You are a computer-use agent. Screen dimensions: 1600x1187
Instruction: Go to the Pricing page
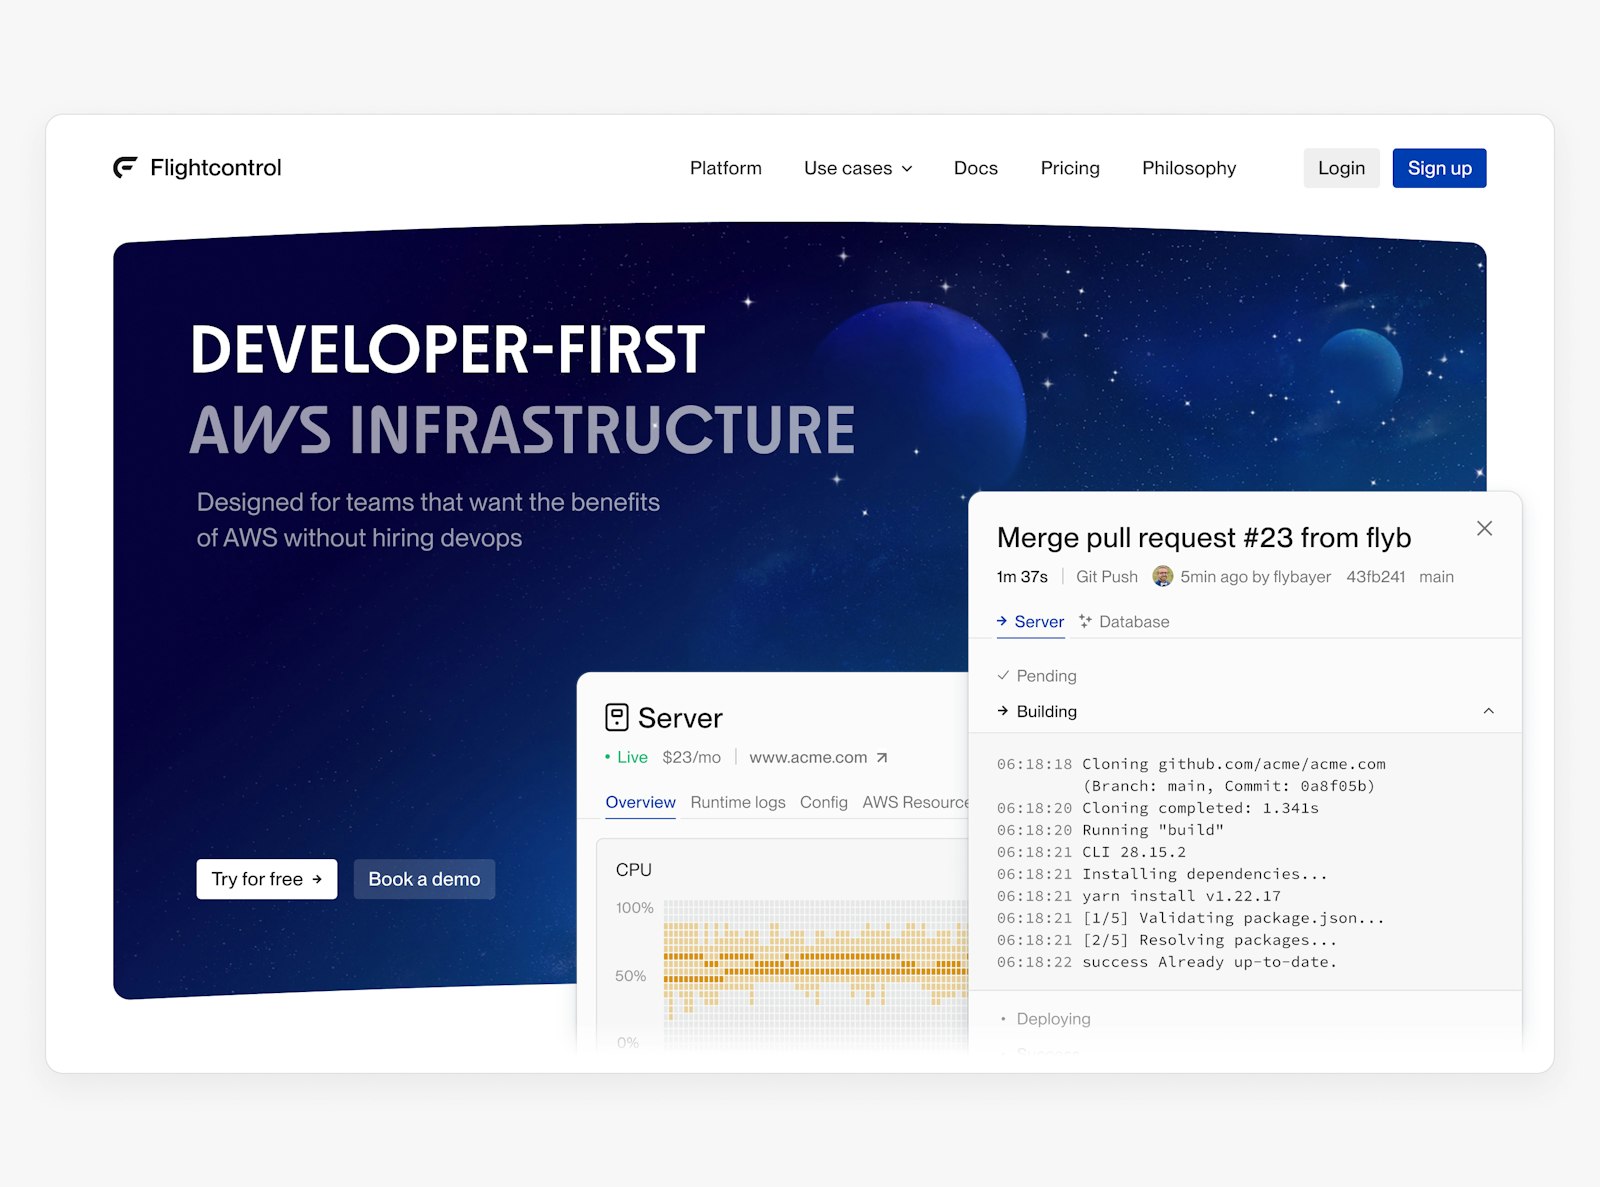(x=1070, y=168)
